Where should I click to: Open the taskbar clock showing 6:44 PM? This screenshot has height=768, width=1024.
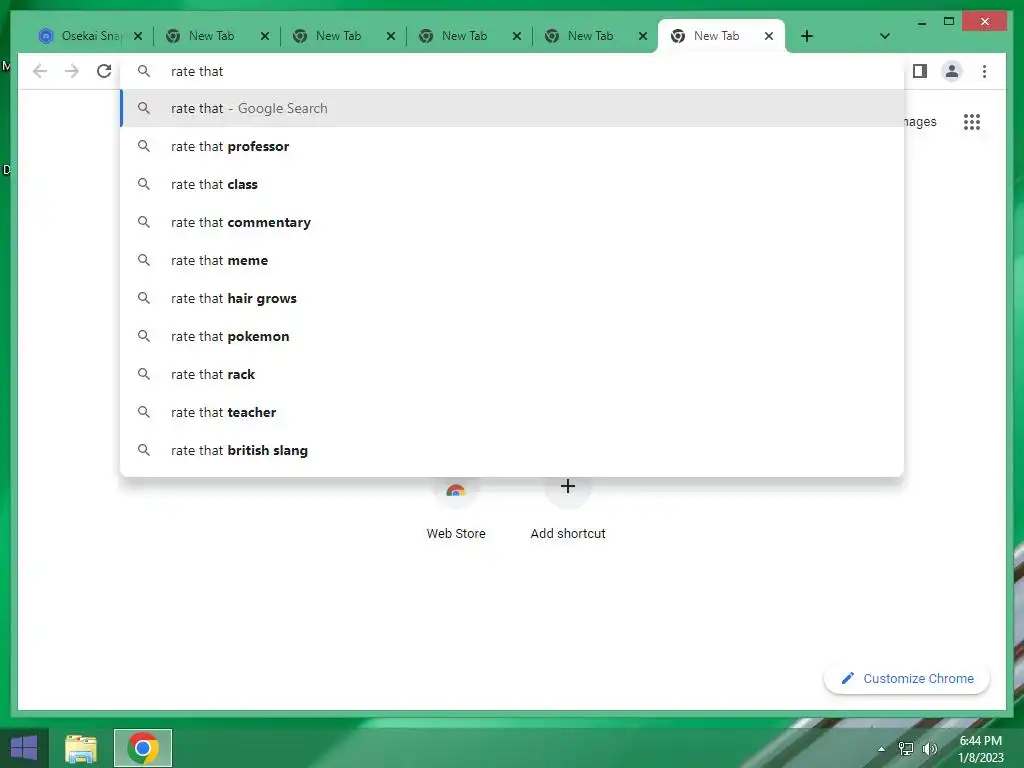click(980, 749)
